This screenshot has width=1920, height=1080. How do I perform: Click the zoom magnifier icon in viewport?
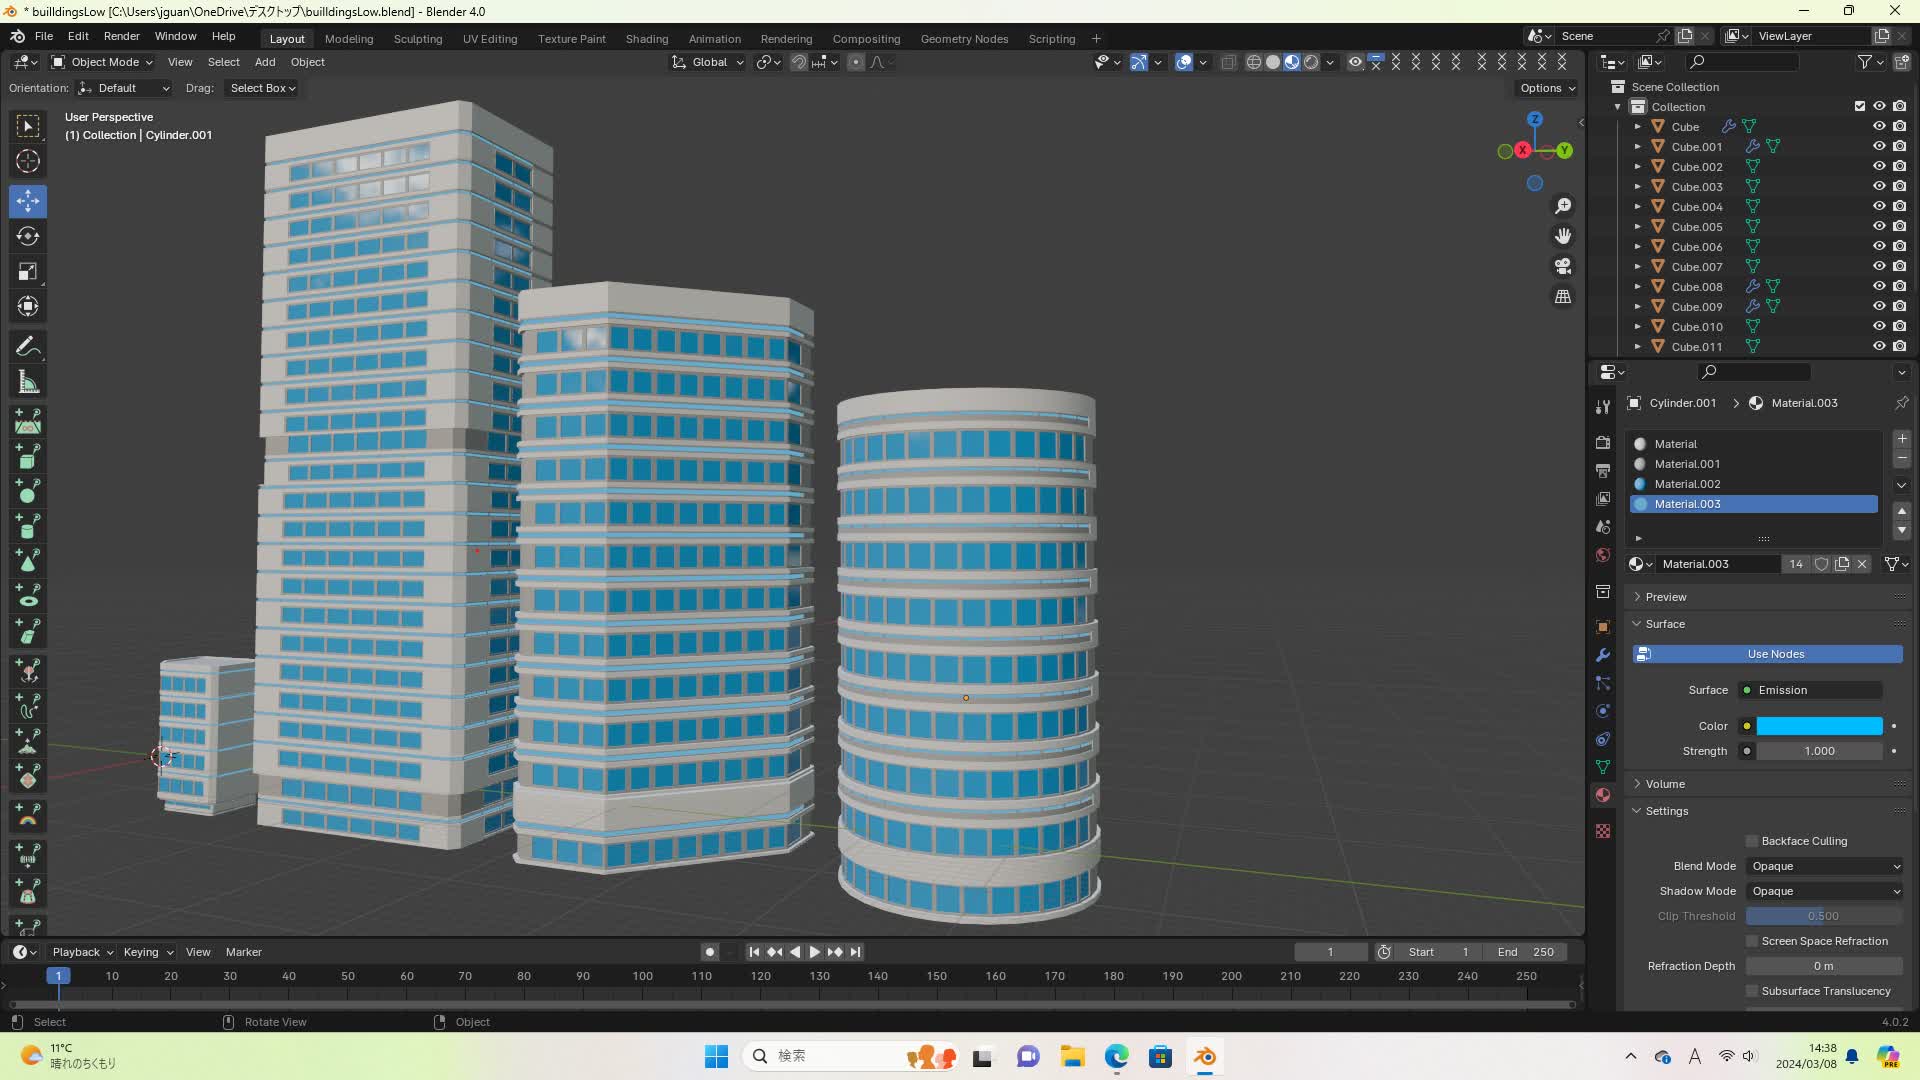point(1562,206)
